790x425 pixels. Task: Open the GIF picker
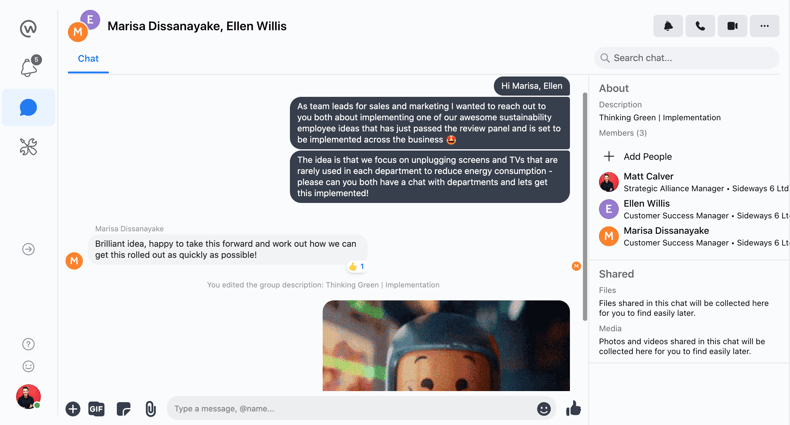[x=96, y=409]
